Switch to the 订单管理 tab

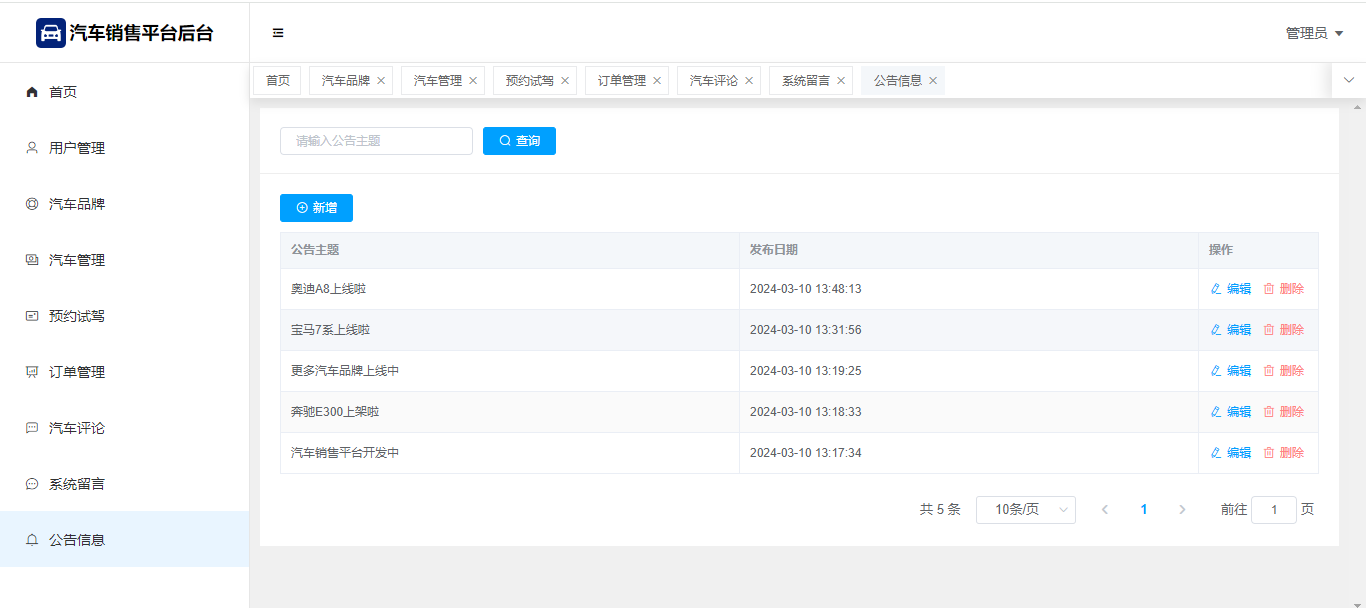[621, 81]
